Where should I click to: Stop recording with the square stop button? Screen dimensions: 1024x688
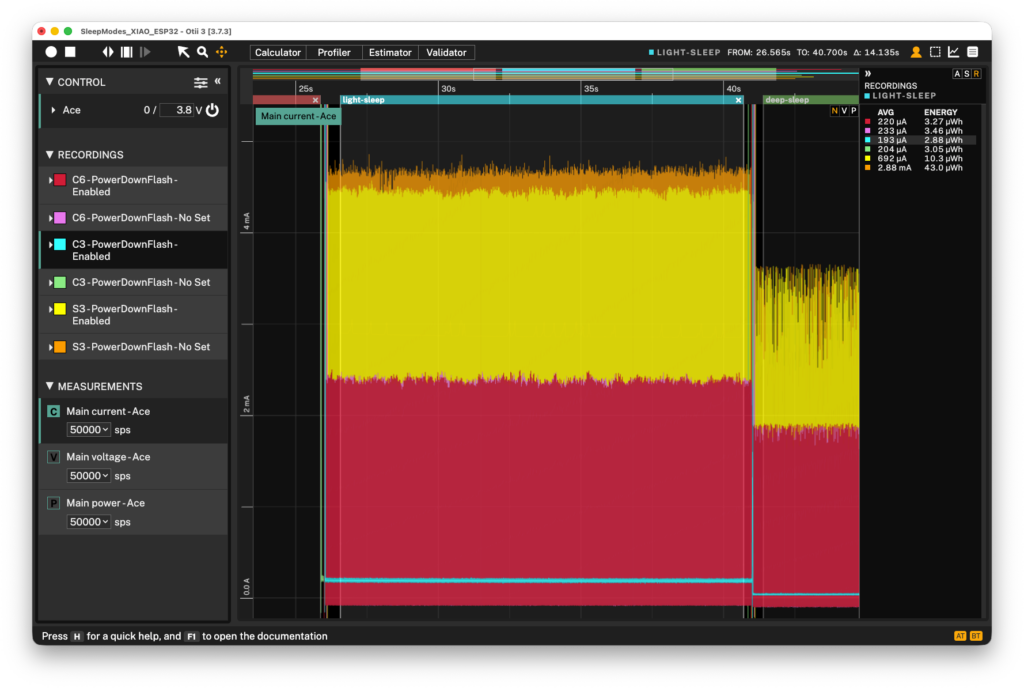pyautogui.click(x=71, y=52)
